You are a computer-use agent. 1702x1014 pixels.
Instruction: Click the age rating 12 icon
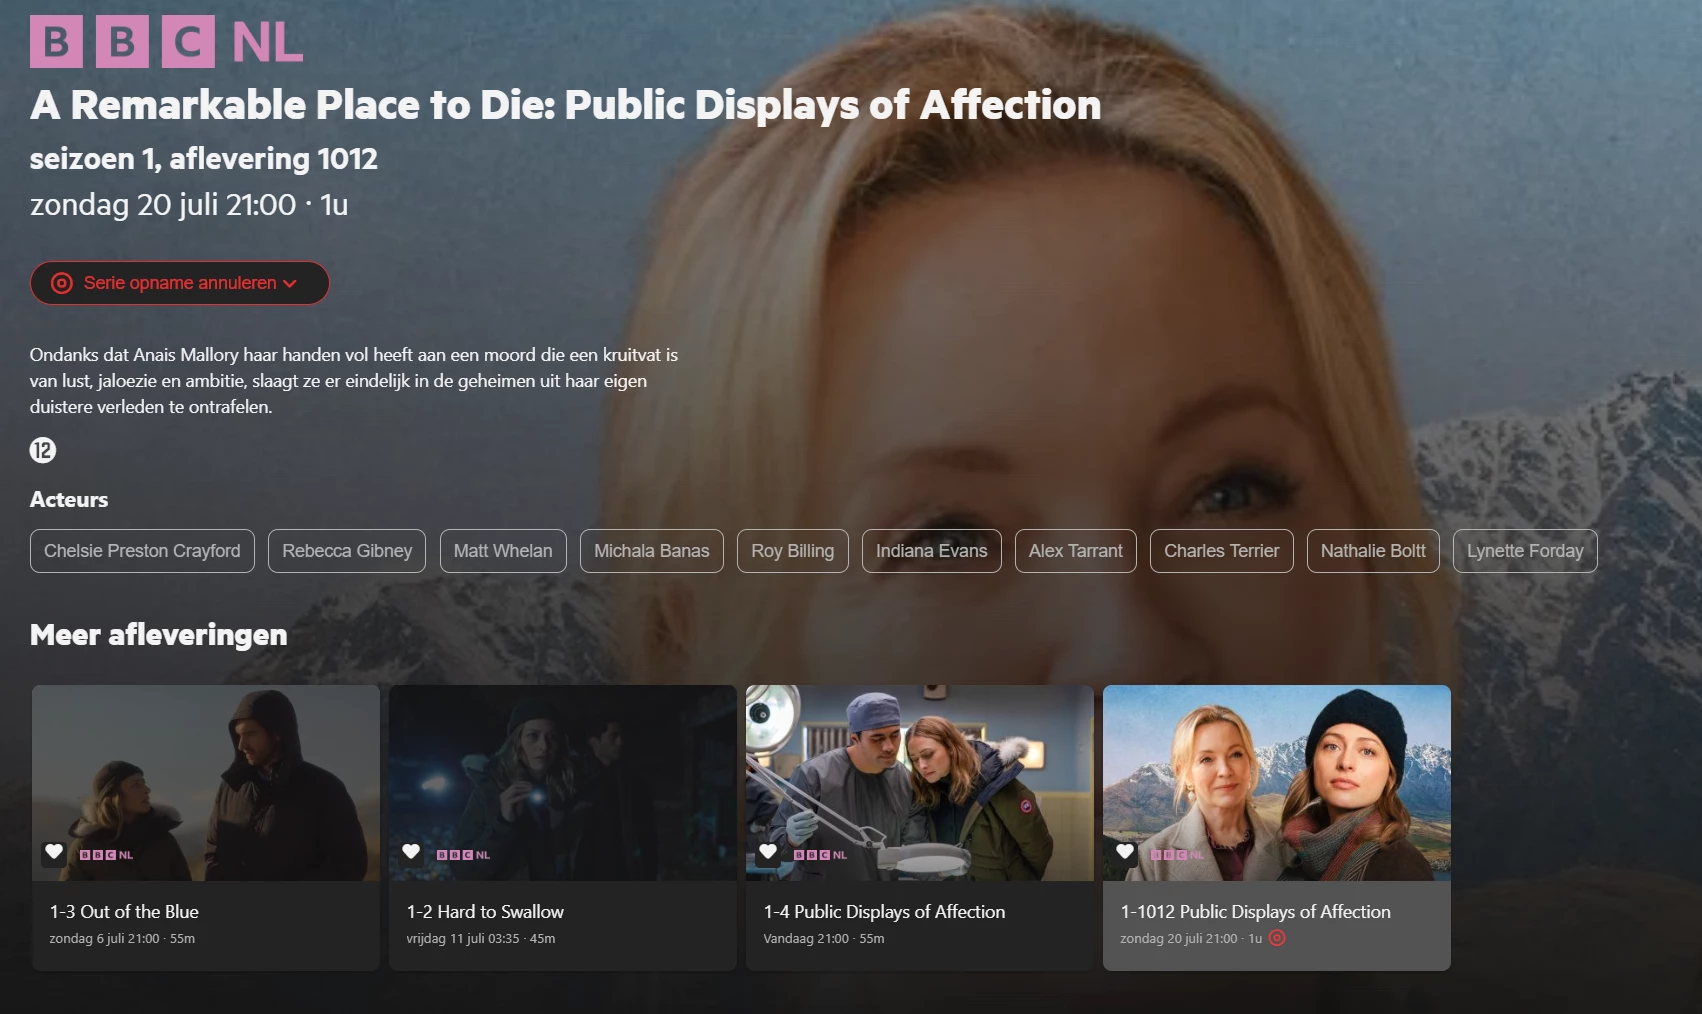43,450
